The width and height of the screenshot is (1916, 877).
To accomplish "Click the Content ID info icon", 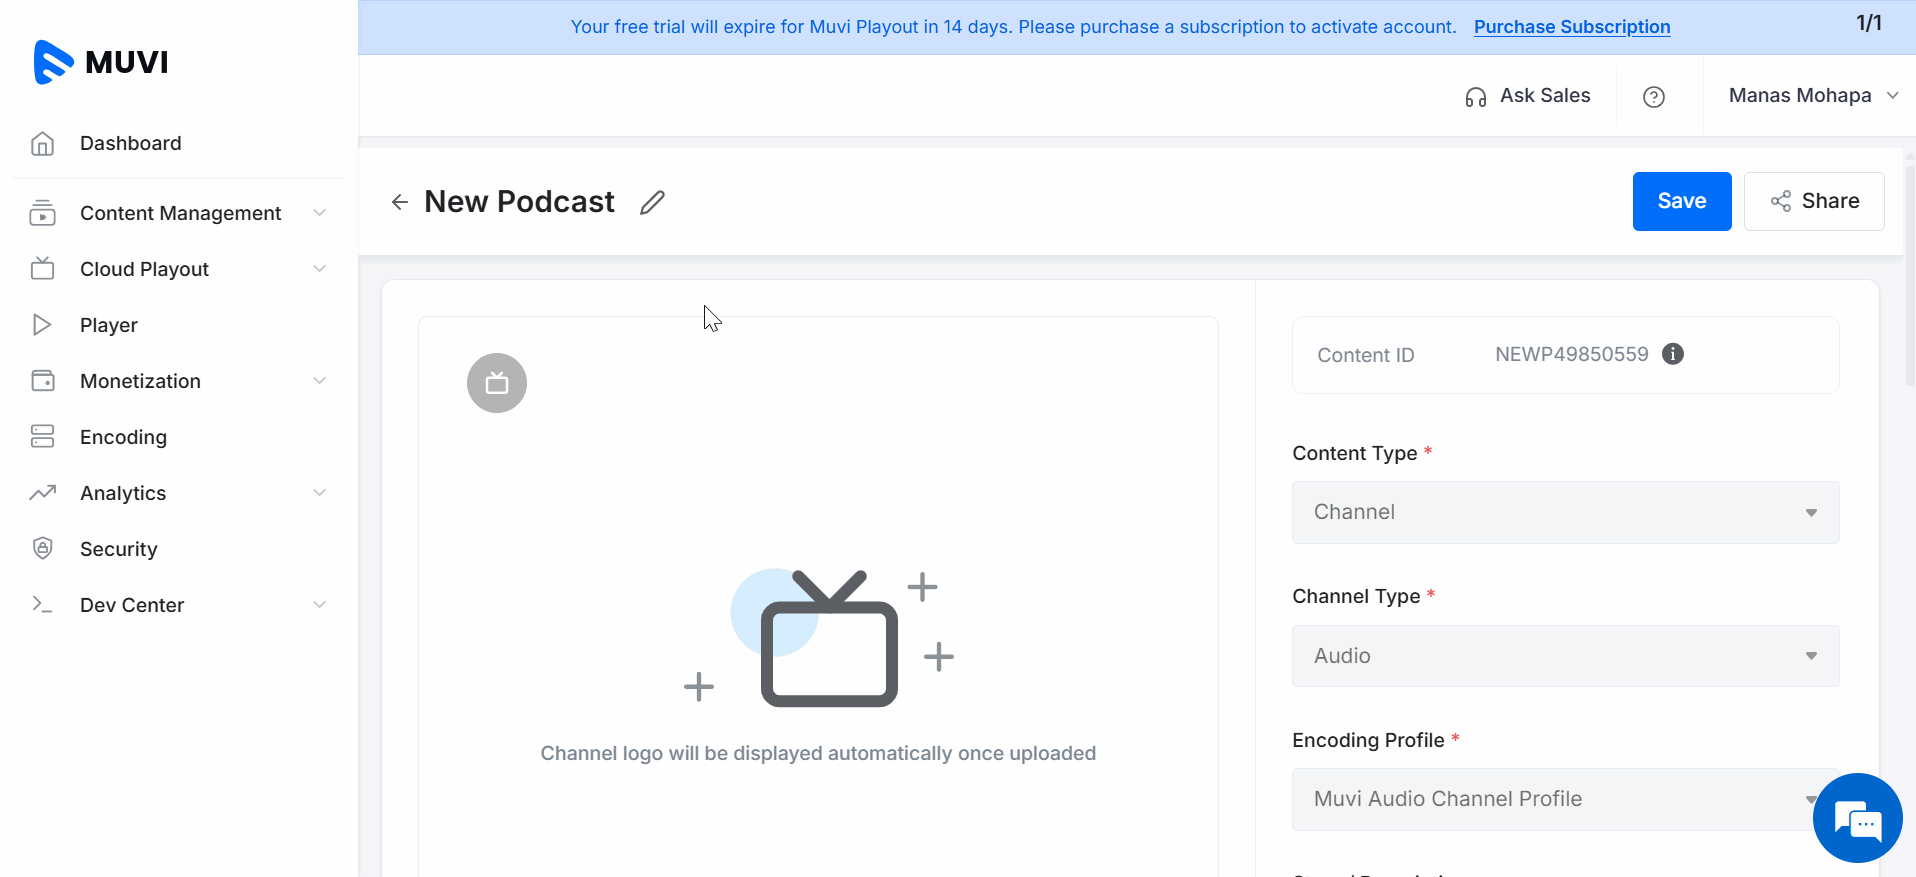I will (x=1672, y=354).
